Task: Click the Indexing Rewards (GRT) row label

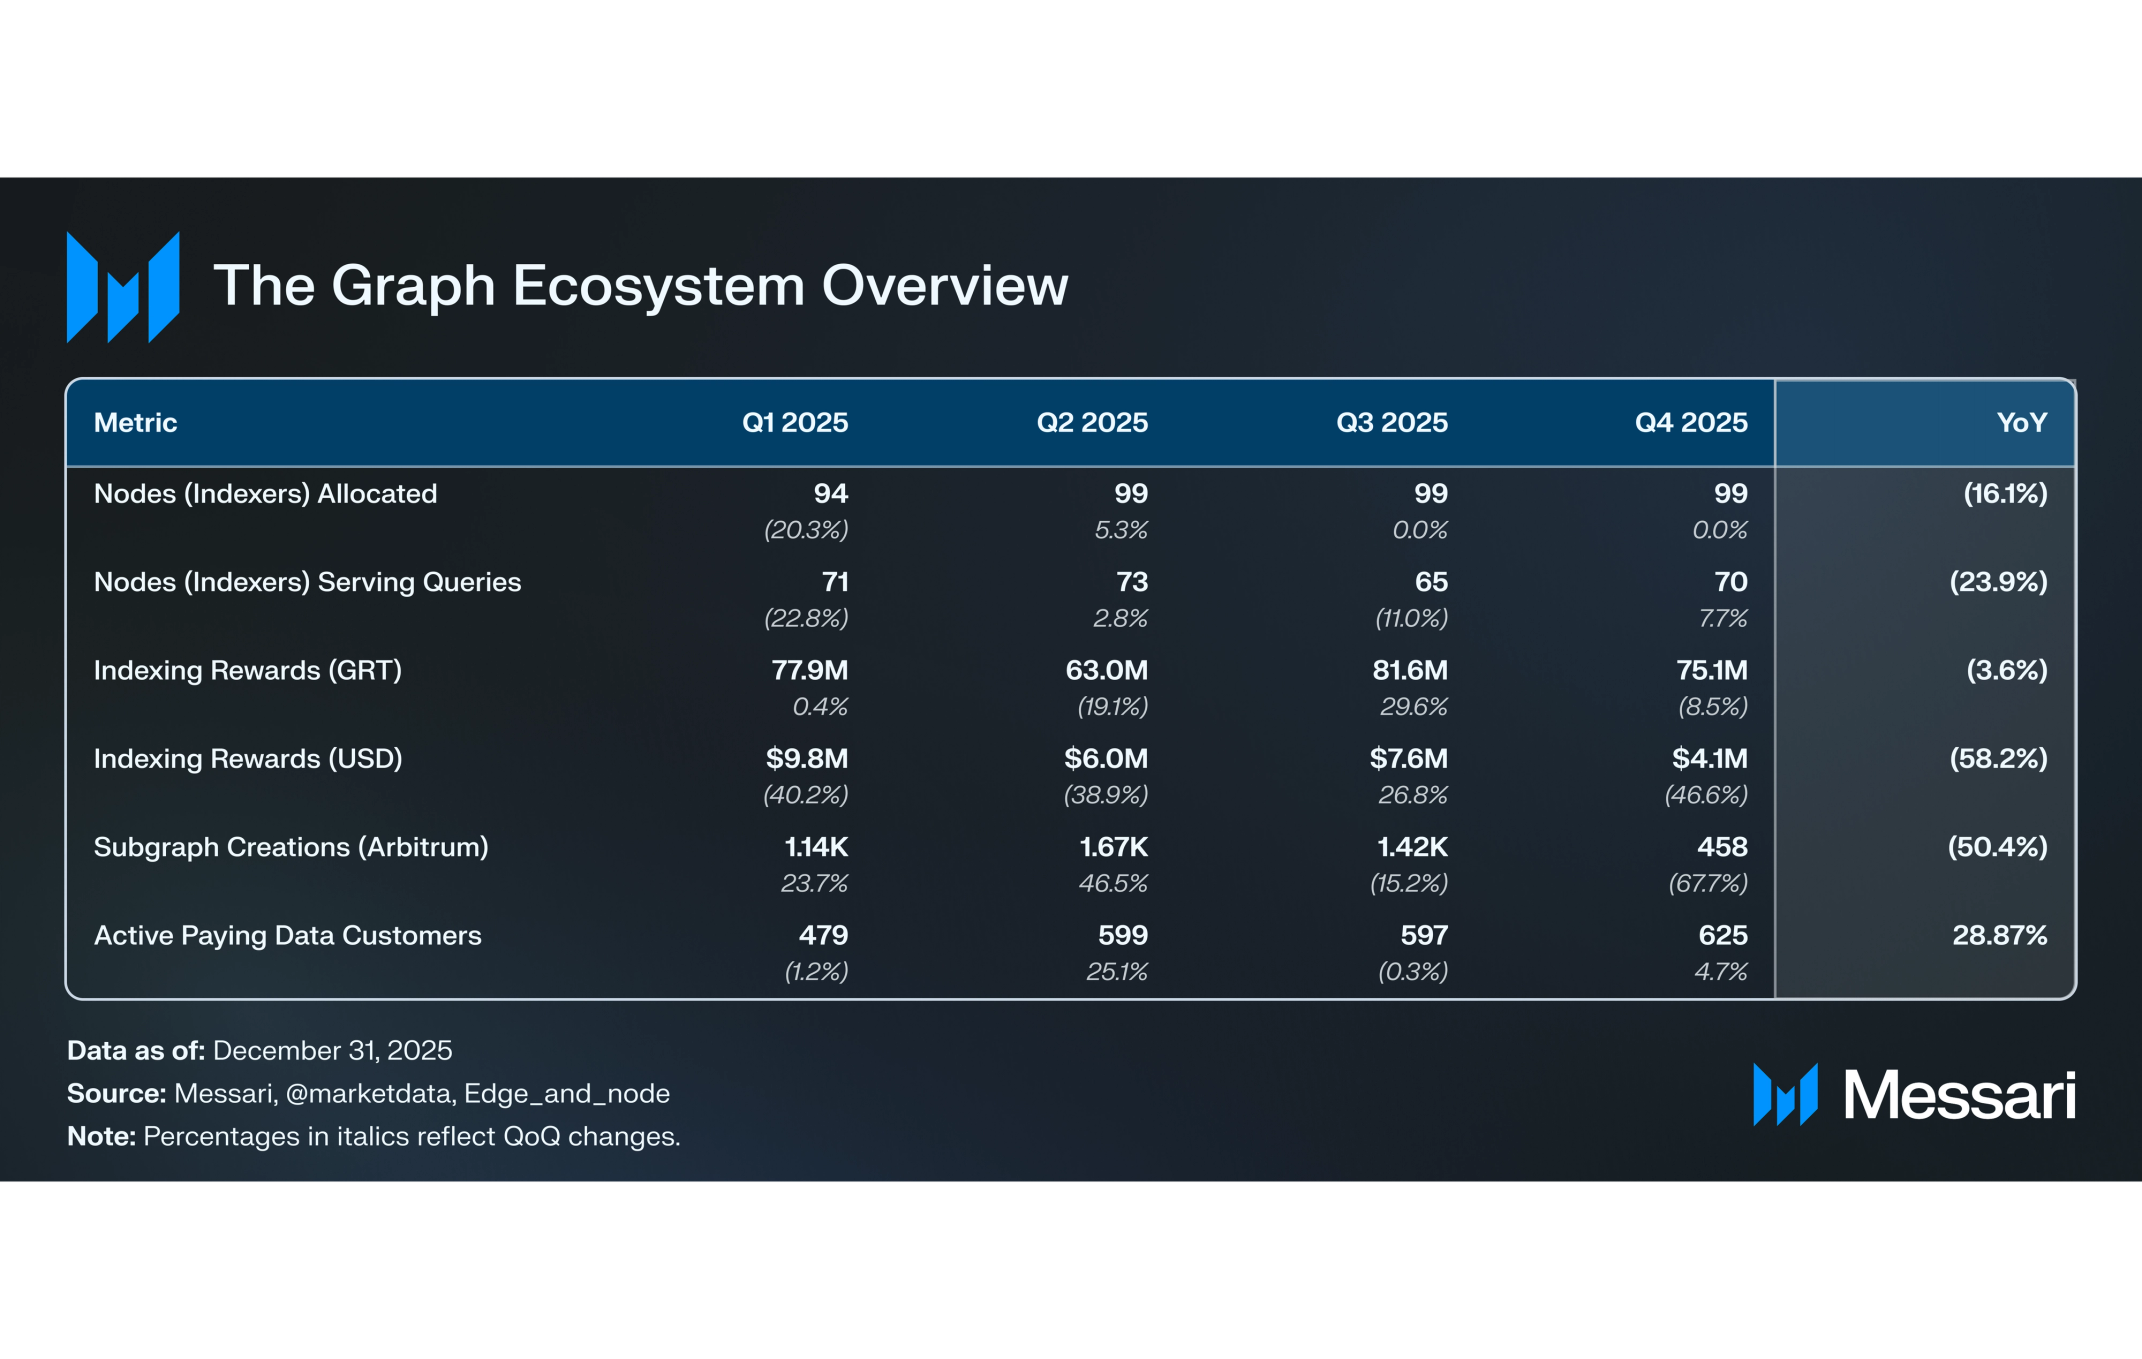Action: click(x=247, y=670)
